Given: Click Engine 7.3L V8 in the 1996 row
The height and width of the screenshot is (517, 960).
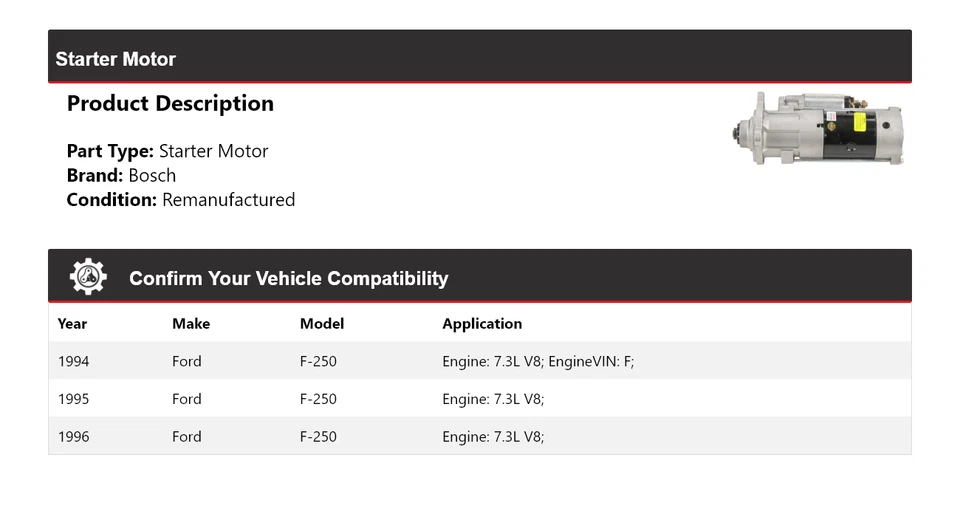Looking at the screenshot, I should [x=493, y=437].
